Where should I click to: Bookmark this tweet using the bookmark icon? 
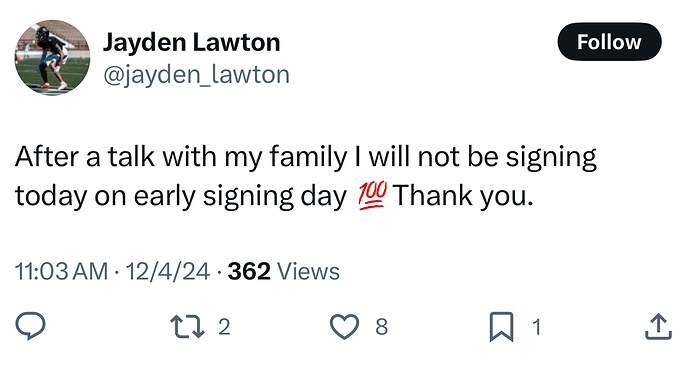click(x=501, y=327)
